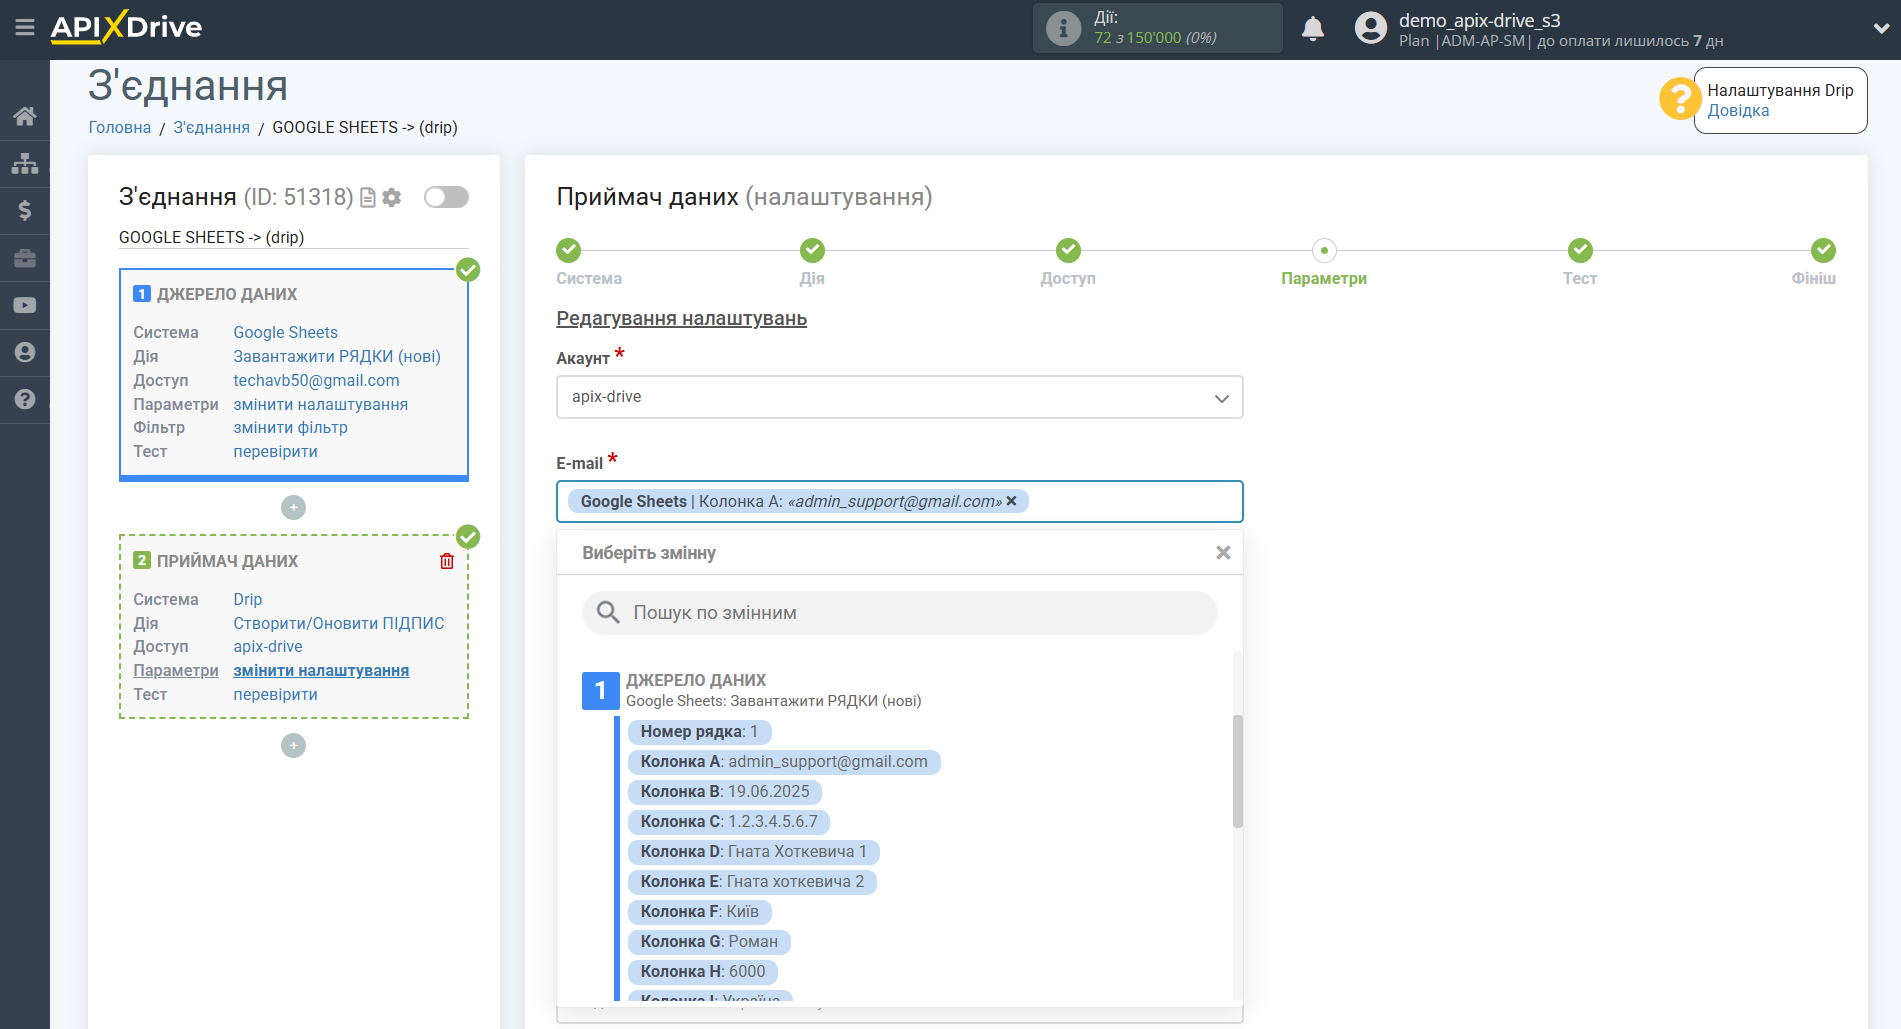Close the Виберіть змінну panel
The width and height of the screenshot is (1901, 1029).
(1222, 553)
